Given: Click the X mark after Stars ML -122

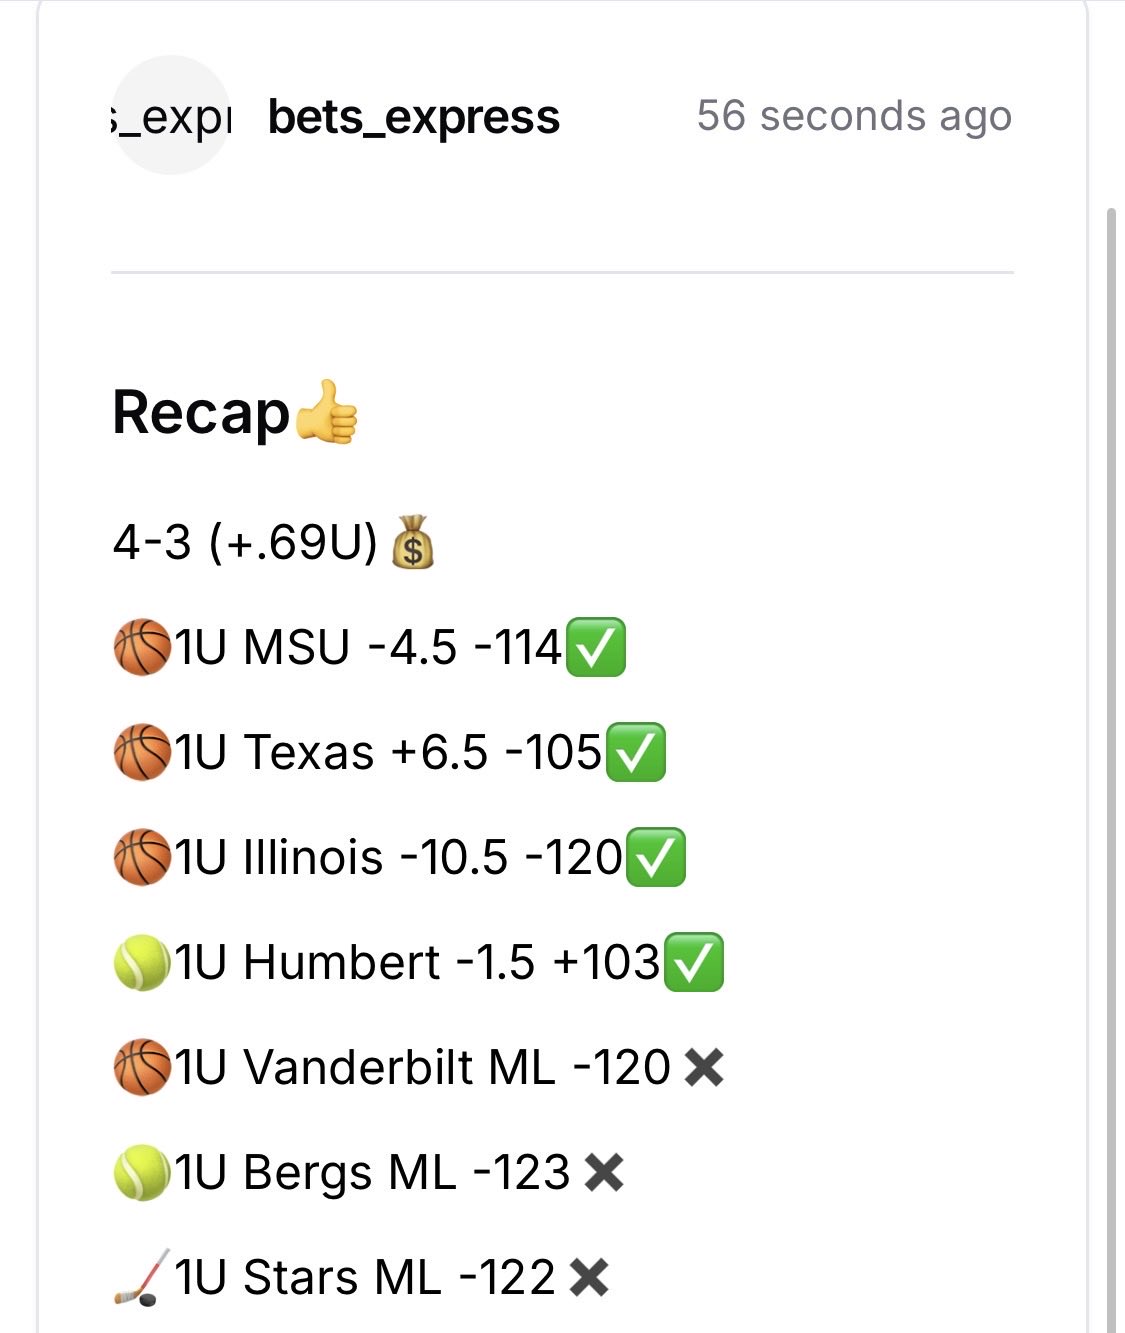Looking at the screenshot, I should pyautogui.click(x=589, y=1278).
